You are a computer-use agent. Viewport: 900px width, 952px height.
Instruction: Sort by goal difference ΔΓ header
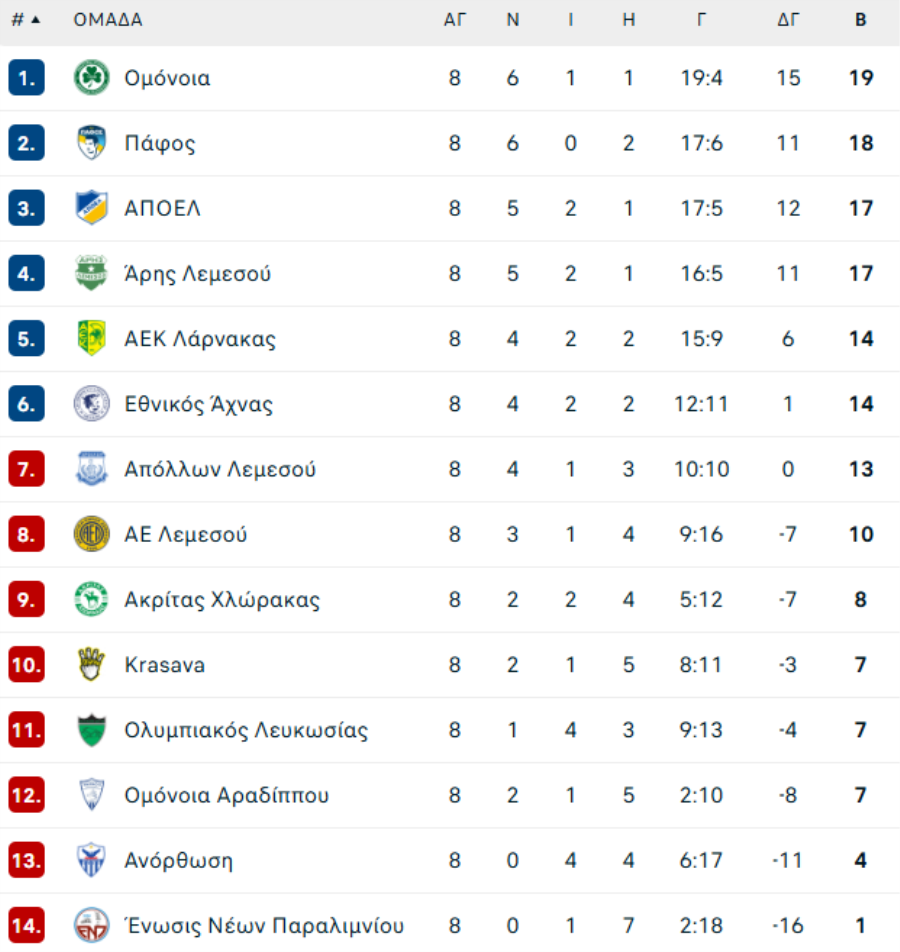(788, 20)
